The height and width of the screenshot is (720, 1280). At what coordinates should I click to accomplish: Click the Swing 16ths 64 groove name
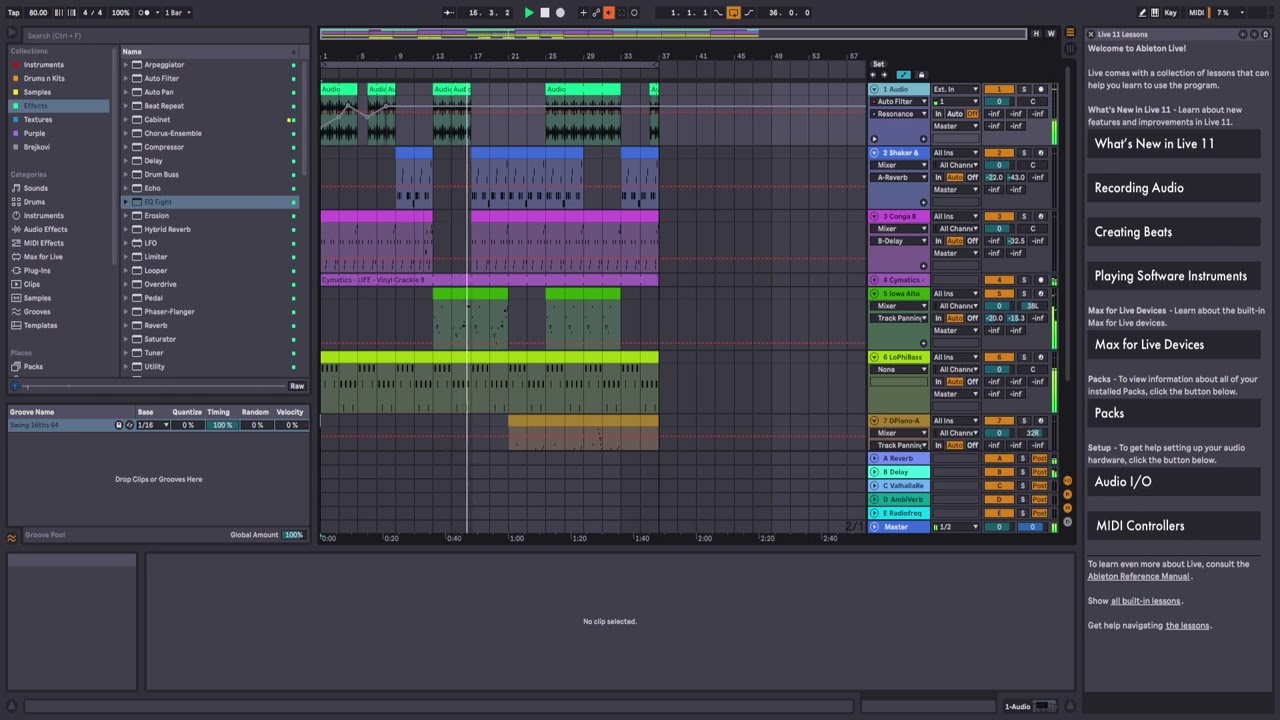click(x=34, y=425)
